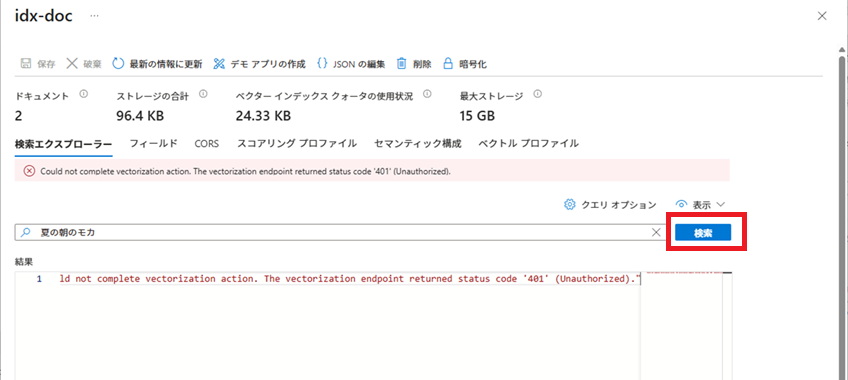Click the 保存 save icon
The image size is (848, 380).
point(25,64)
